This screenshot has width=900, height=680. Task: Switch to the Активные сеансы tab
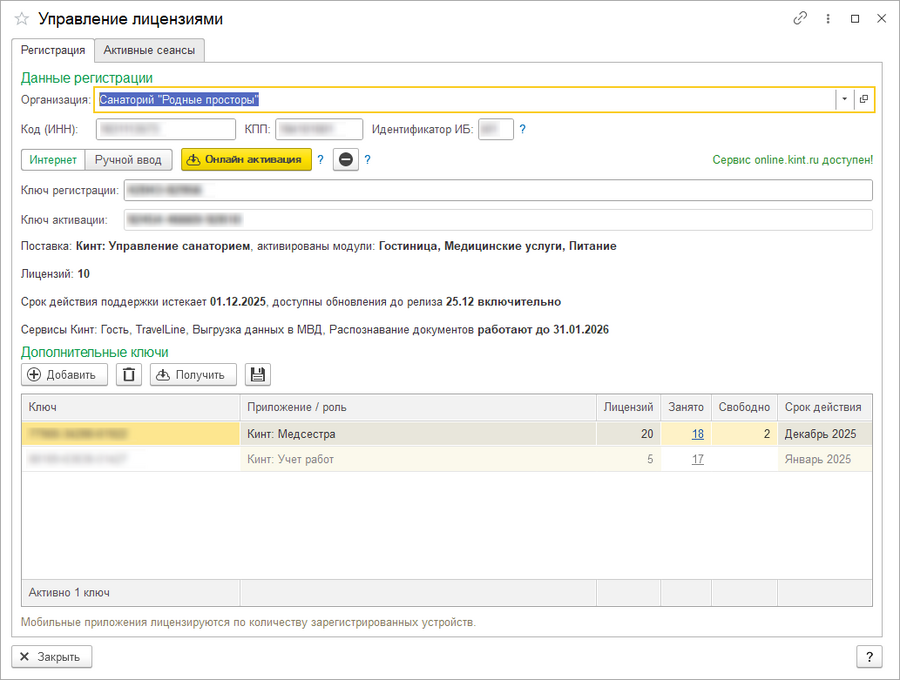(151, 50)
